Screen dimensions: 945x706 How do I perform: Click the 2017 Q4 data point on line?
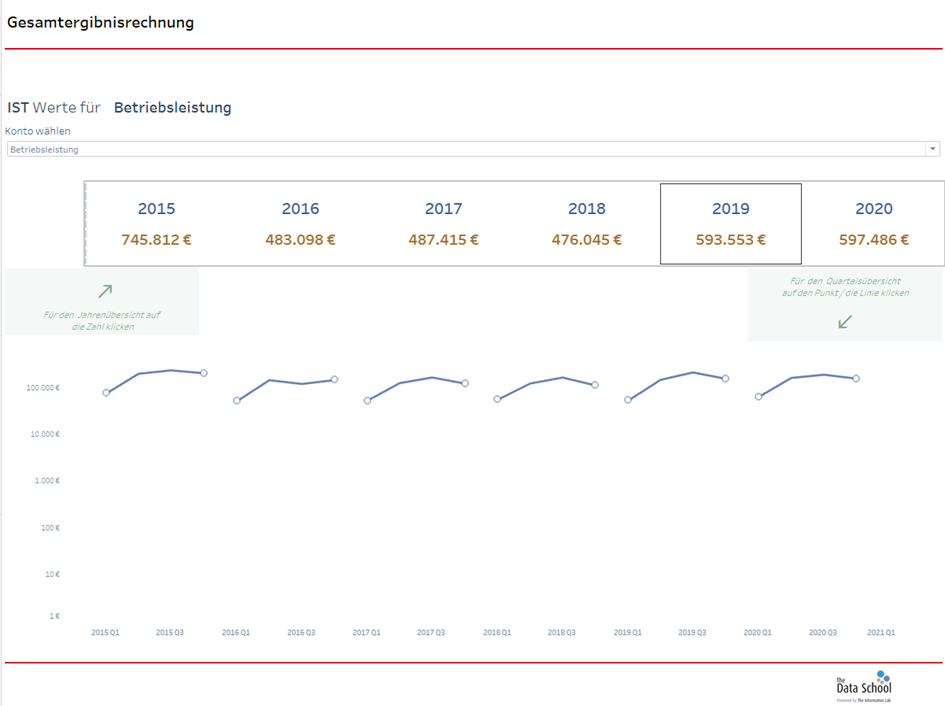point(465,383)
